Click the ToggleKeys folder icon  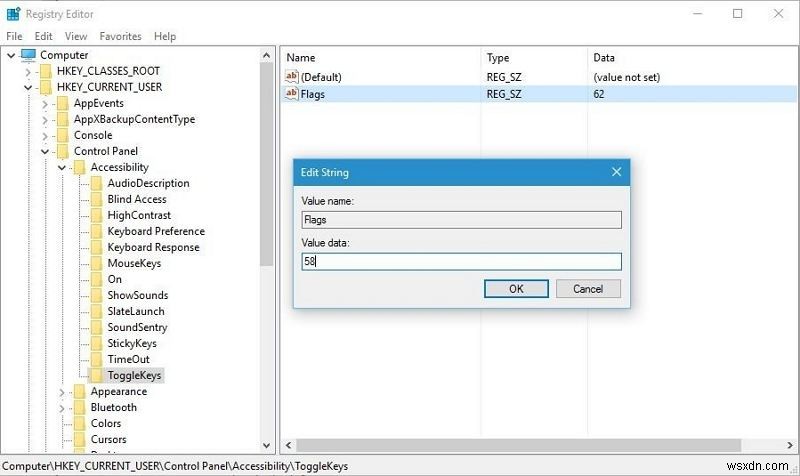[x=96, y=375]
